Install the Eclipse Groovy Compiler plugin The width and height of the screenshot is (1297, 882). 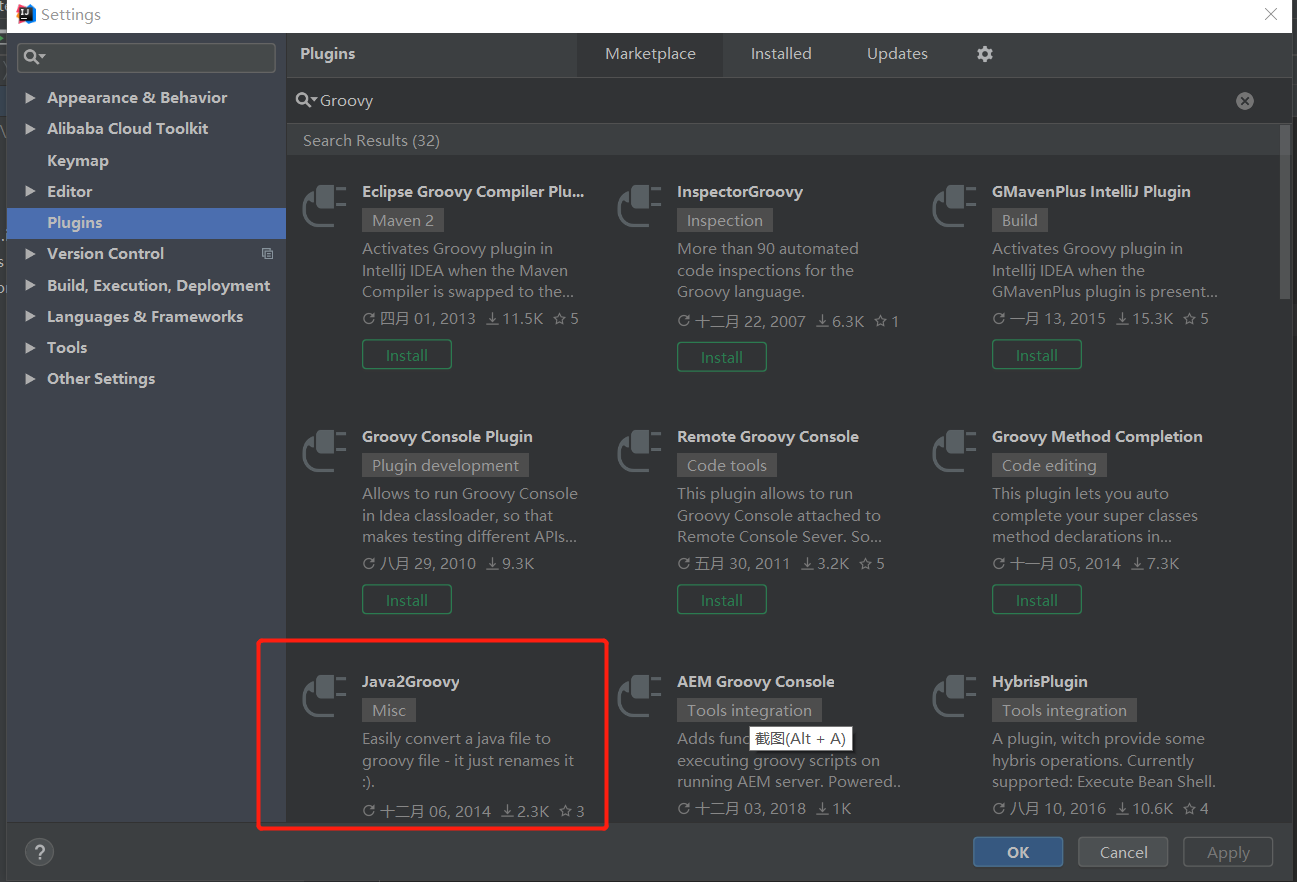407,355
